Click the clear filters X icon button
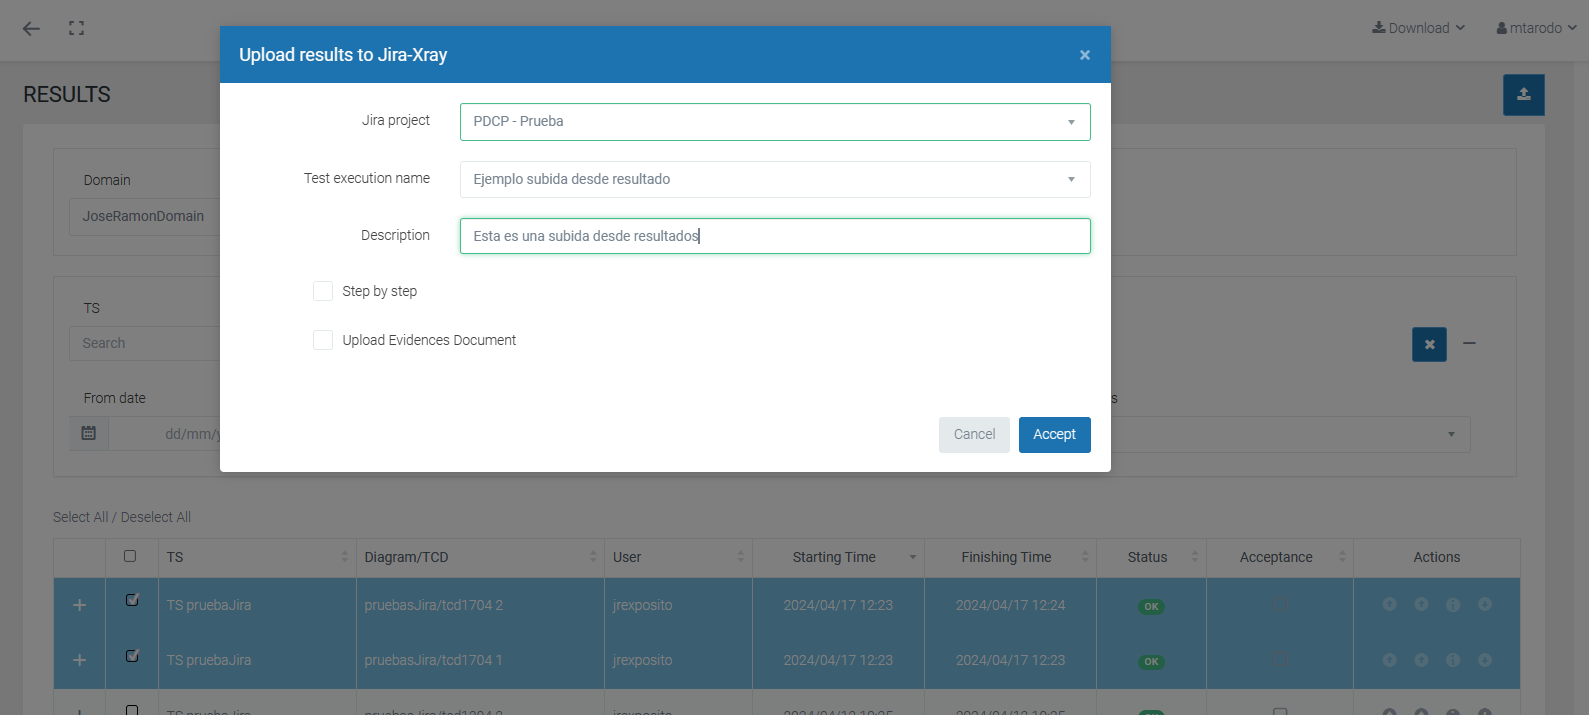1589x715 pixels. tap(1429, 344)
